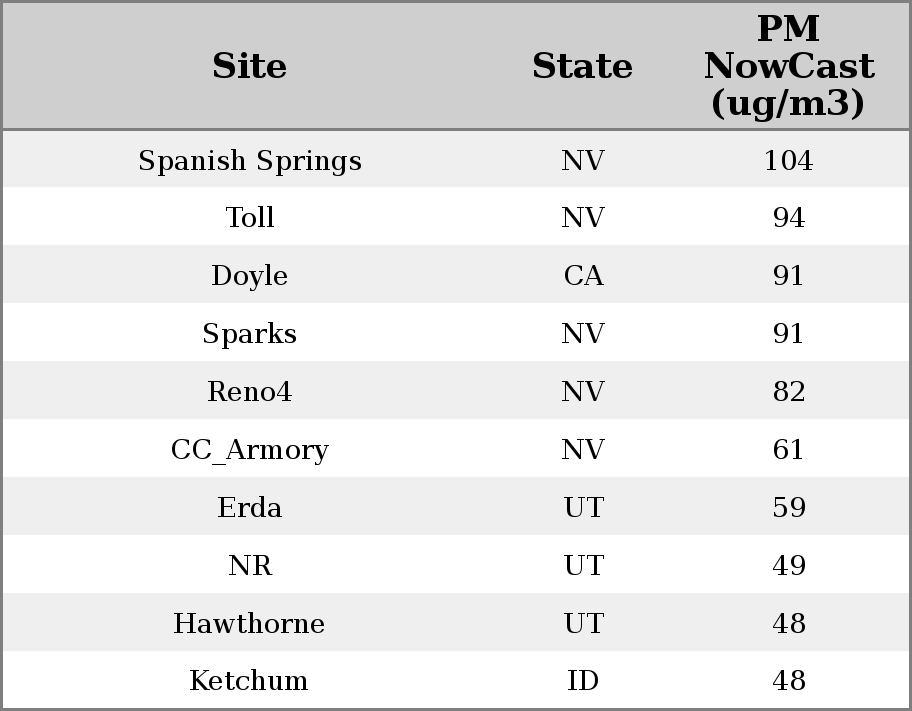Click the 82 PM value for Reno4
The image size is (912, 711).
pos(788,392)
